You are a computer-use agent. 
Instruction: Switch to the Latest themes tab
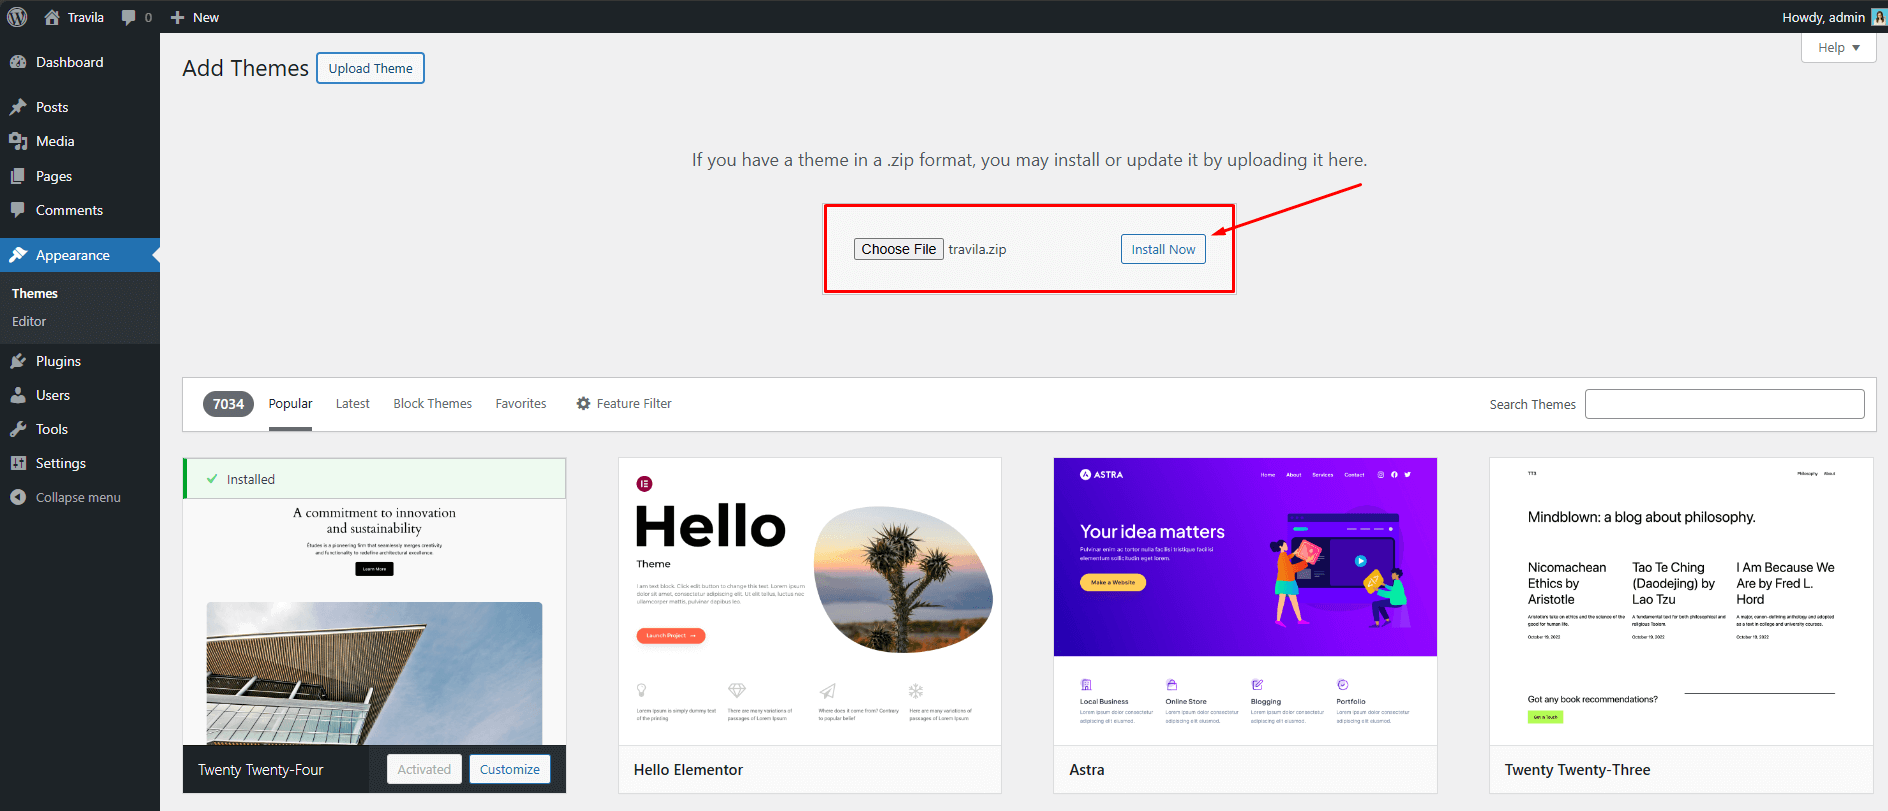point(352,404)
